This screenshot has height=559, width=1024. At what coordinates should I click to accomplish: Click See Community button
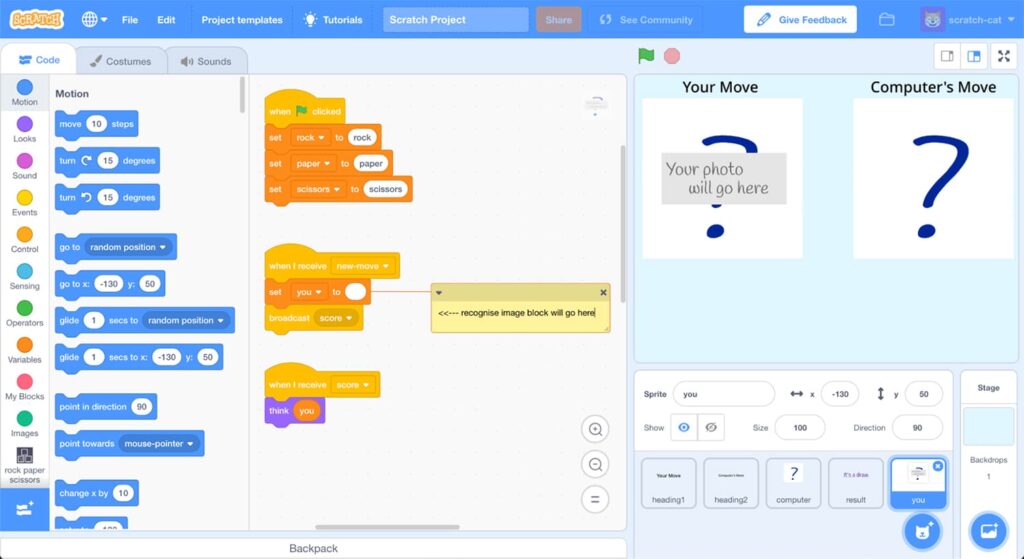point(646,20)
